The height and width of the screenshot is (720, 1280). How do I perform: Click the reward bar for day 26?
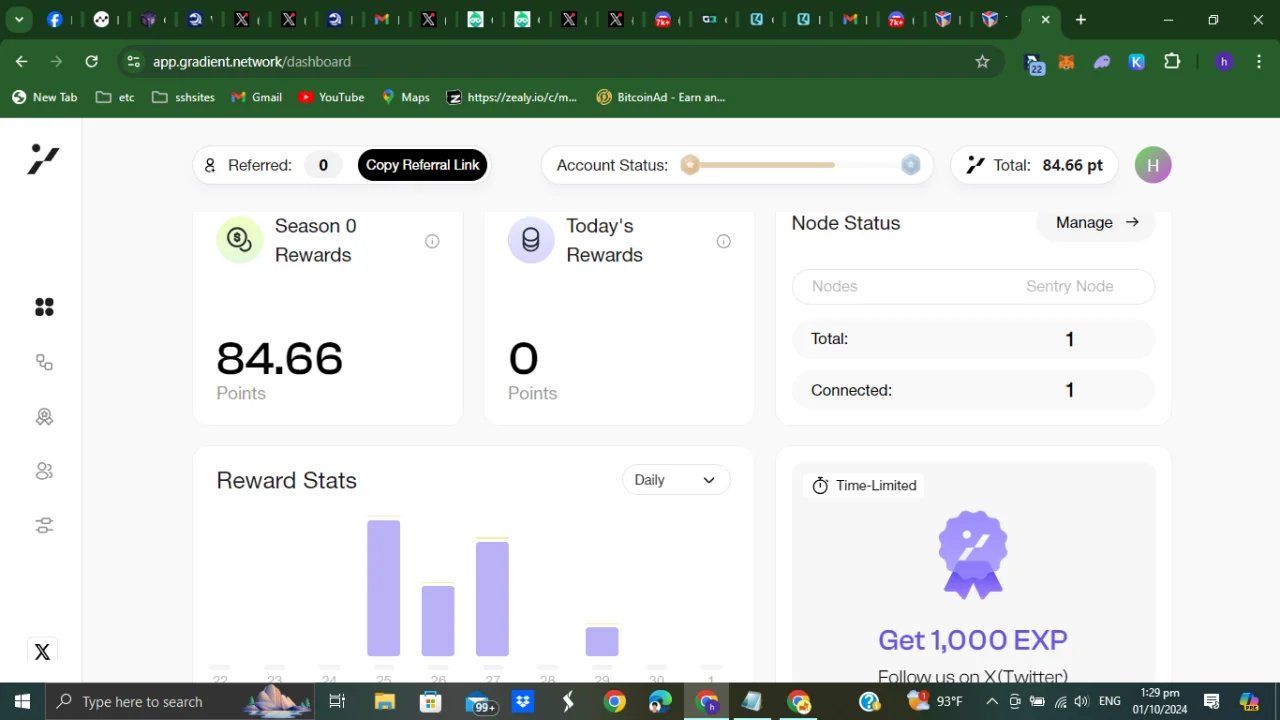pyautogui.click(x=438, y=620)
